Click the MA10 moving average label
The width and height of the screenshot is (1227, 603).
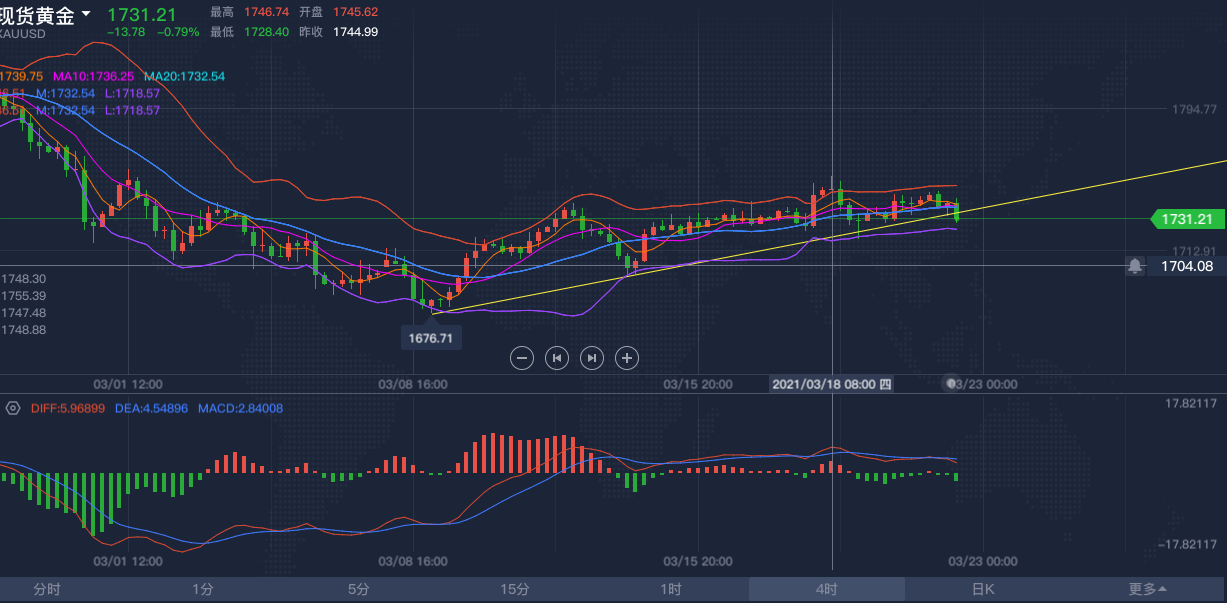tap(93, 76)
